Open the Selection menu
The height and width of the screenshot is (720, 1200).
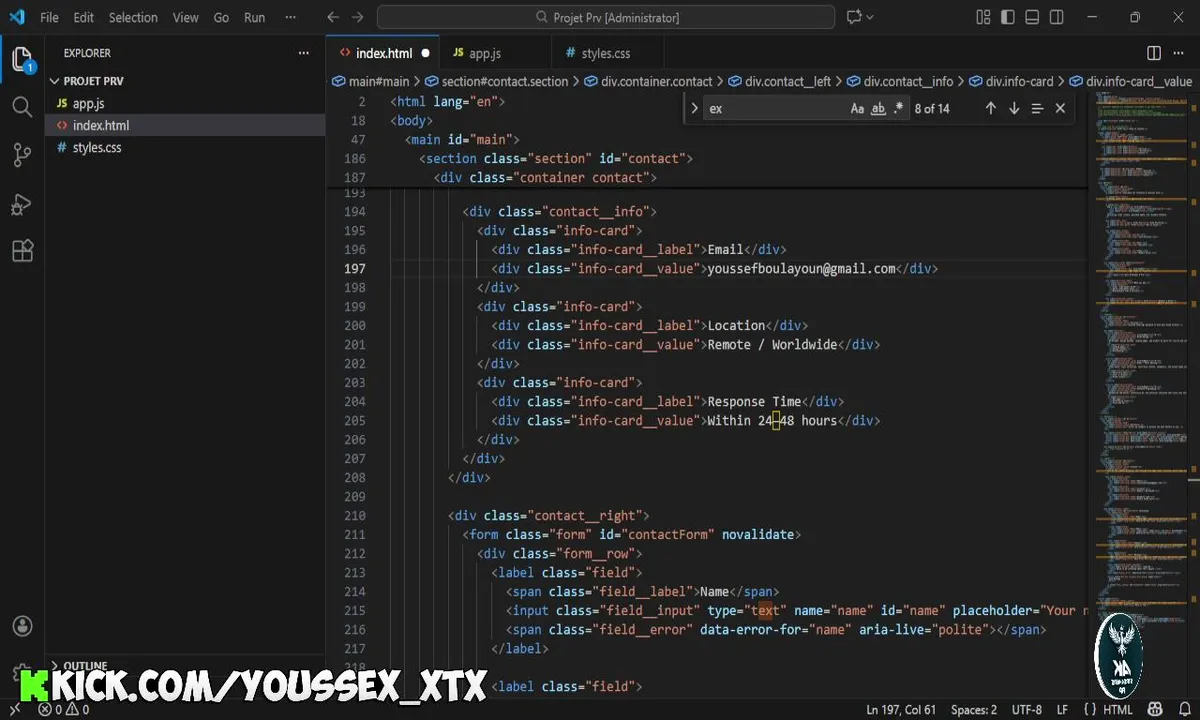pos(133,17)
